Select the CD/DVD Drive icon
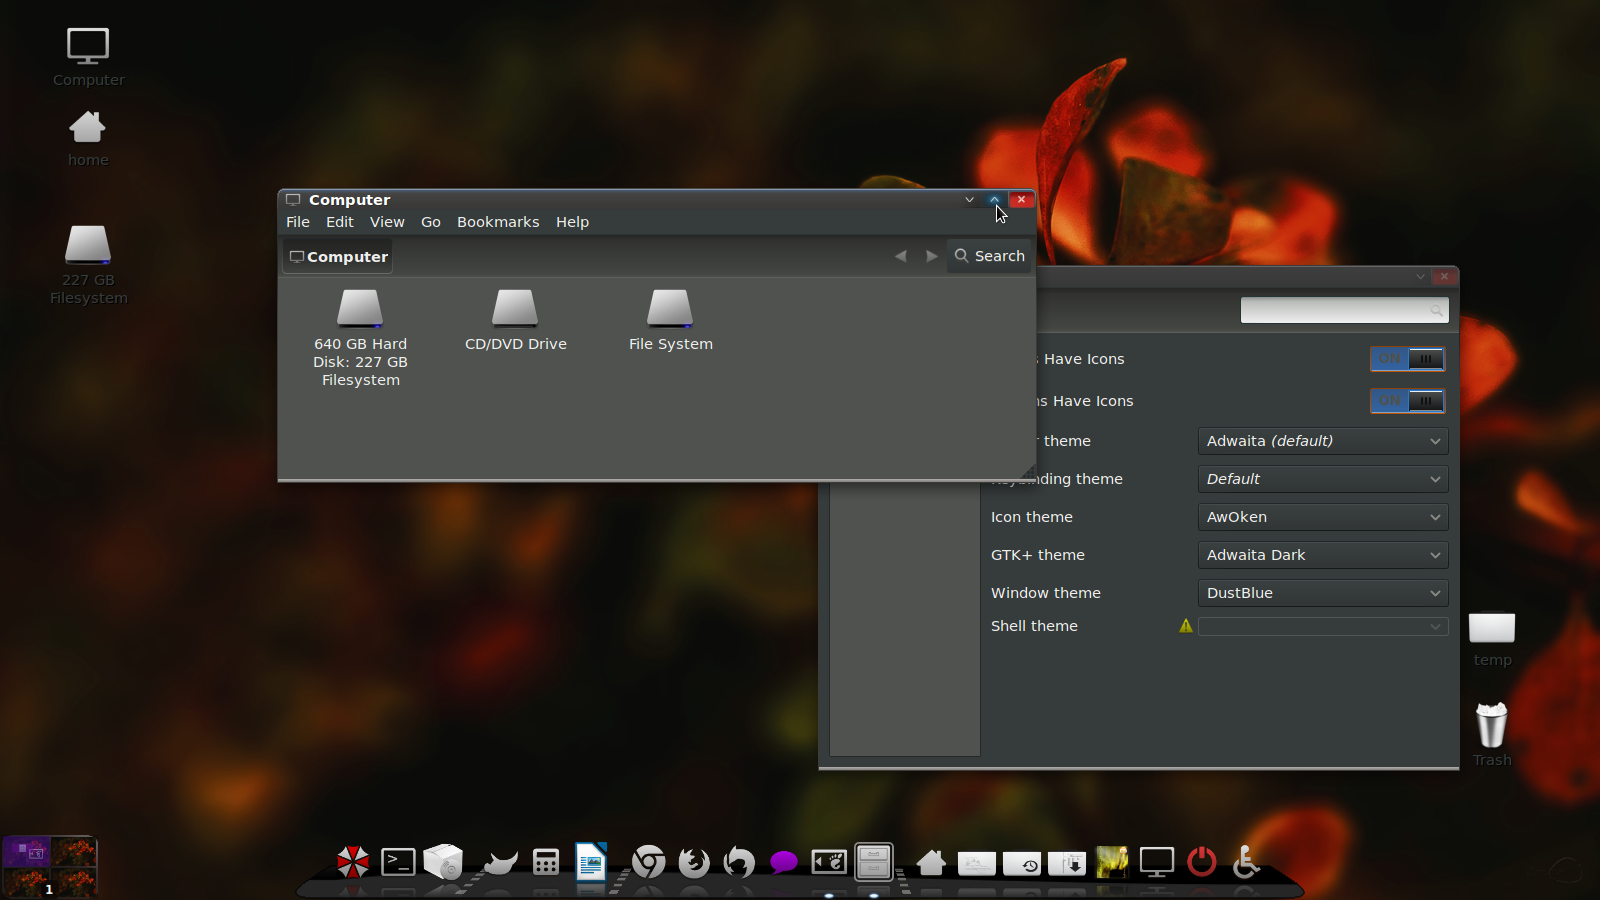1600x900 pixels. [515, 321]
